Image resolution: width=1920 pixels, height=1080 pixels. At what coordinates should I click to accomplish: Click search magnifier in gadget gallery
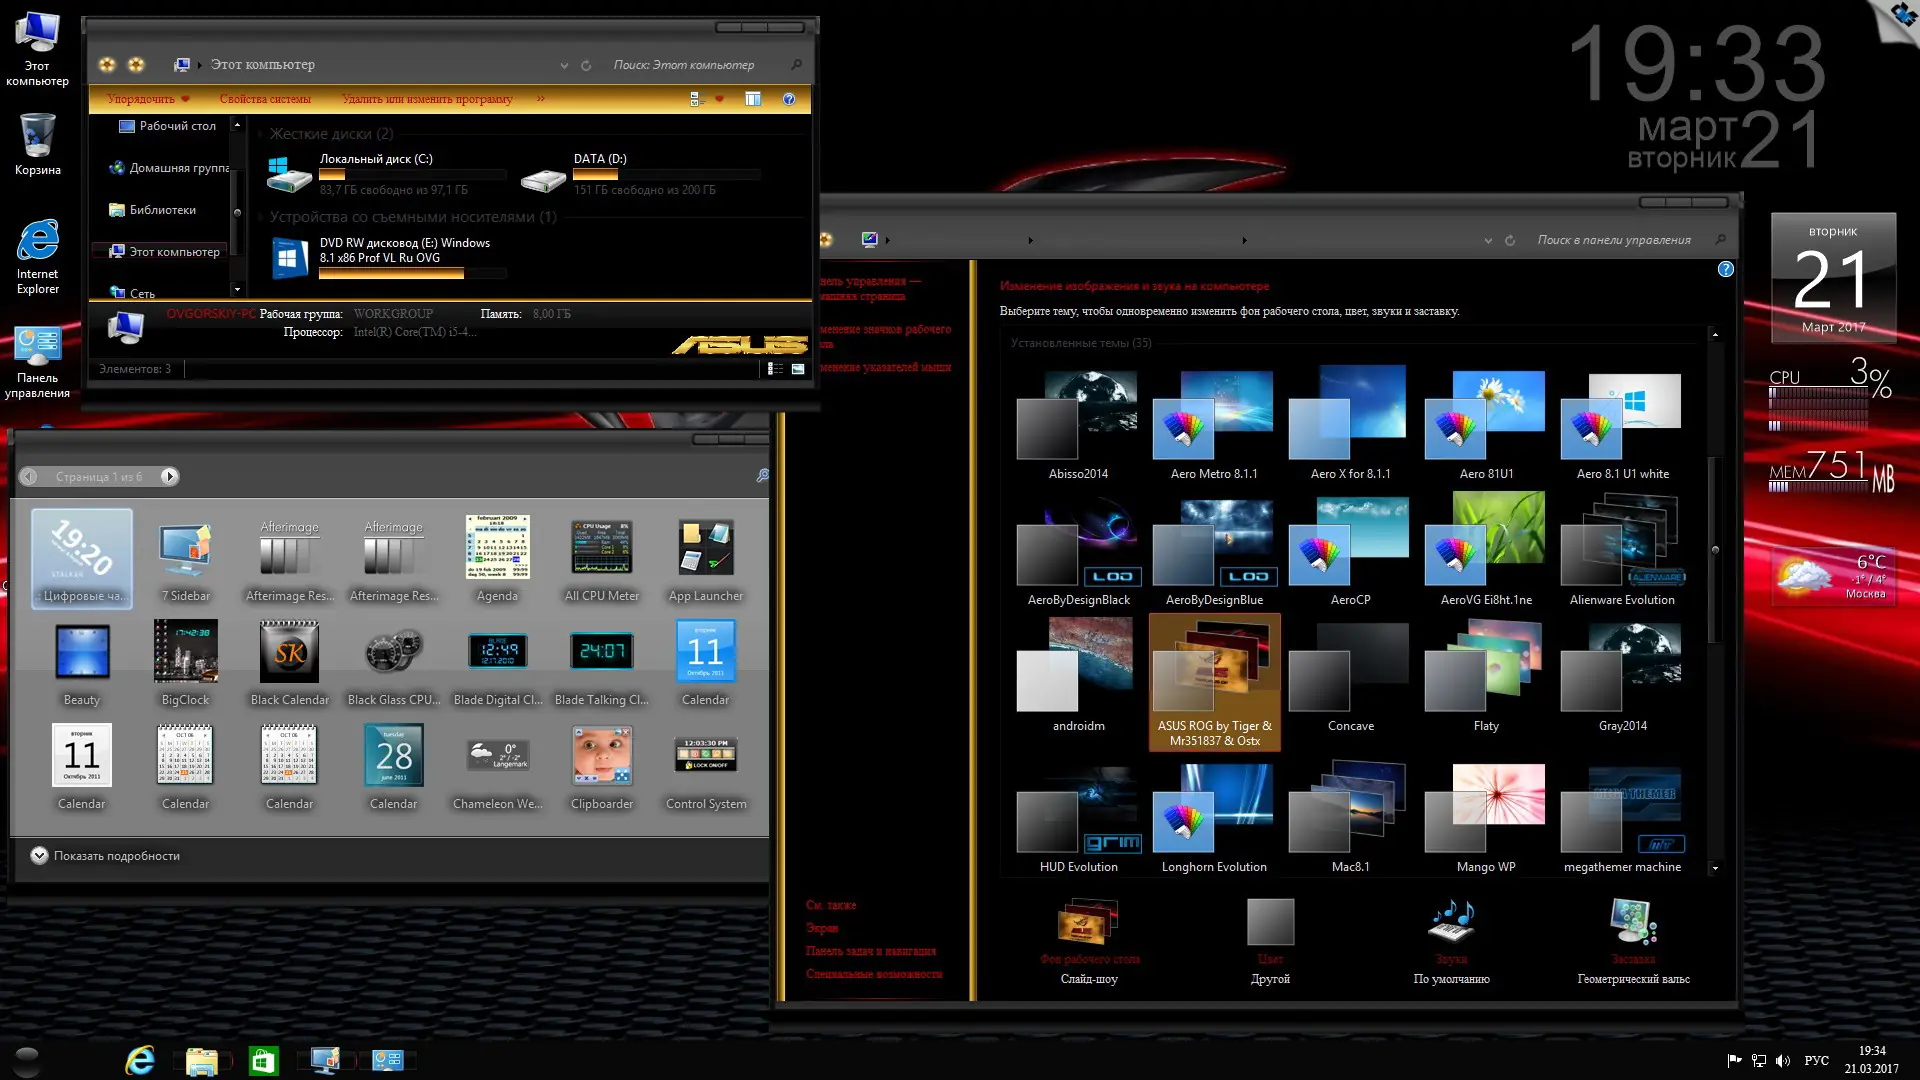[x=762, y=476]
